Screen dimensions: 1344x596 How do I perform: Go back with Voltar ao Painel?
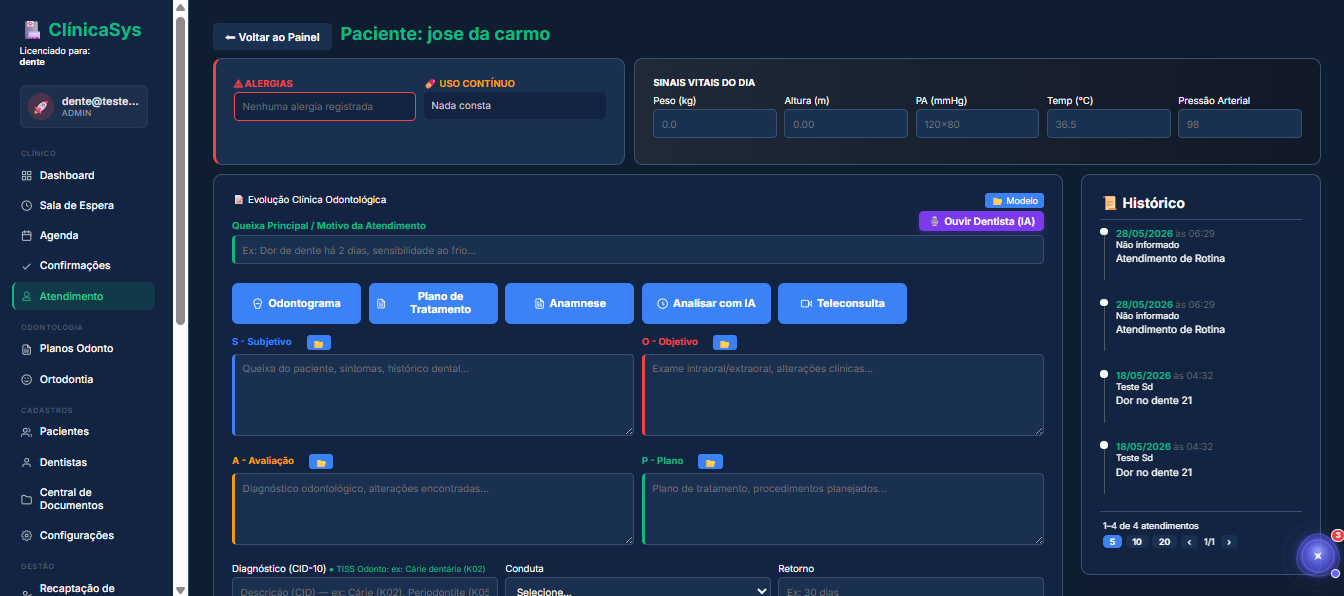point(272,37)
